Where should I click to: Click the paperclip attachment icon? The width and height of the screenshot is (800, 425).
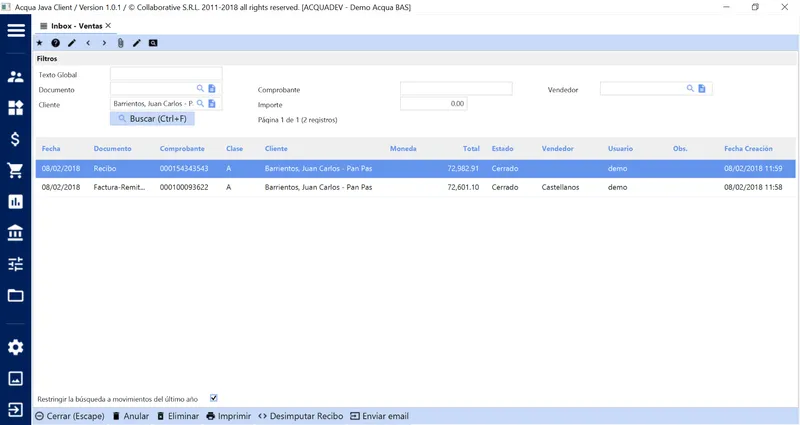tap(120, 43)
